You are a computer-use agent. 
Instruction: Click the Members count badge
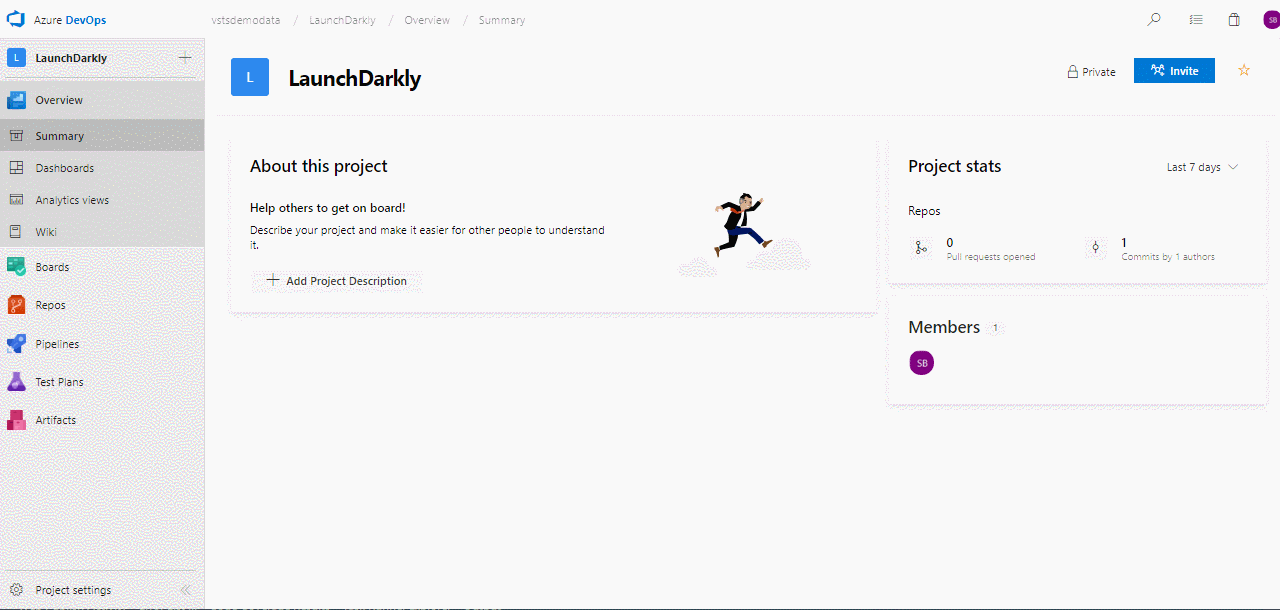[995, 328]
